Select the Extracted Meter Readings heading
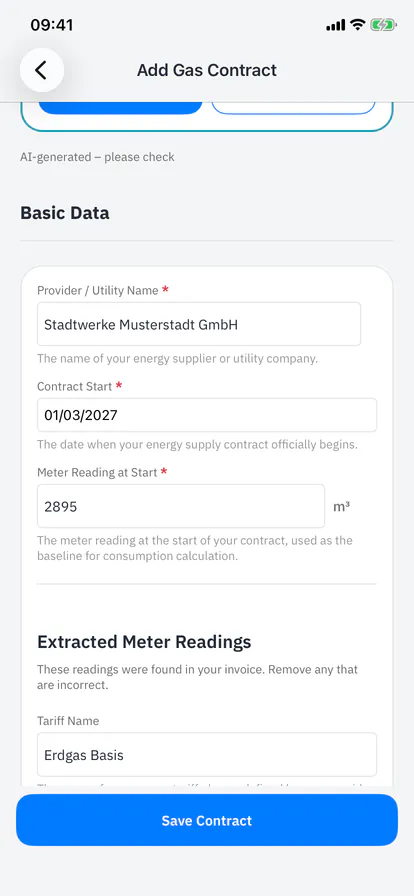Image resolution: width=414 pixels, height=896 pixels. [x=144, y=642]
